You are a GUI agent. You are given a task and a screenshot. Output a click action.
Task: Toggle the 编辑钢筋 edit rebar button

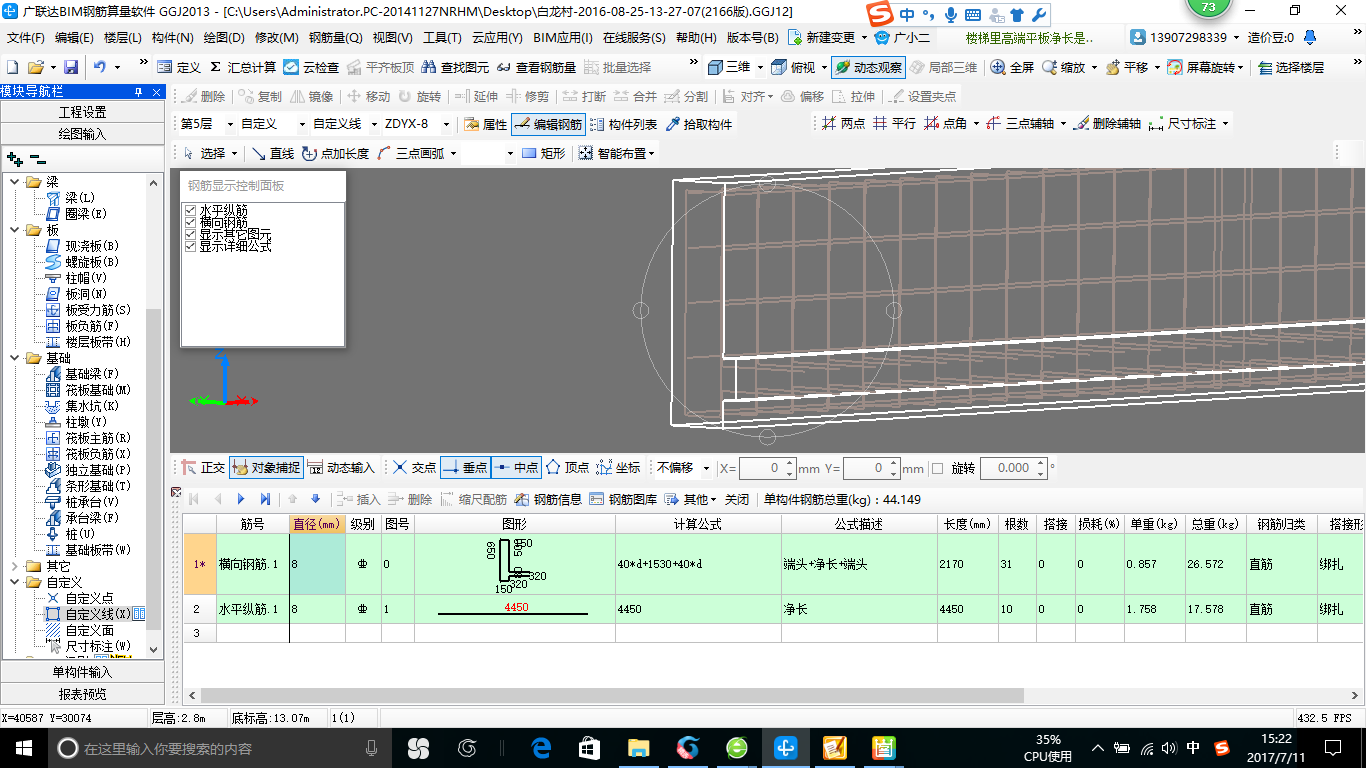547,124
